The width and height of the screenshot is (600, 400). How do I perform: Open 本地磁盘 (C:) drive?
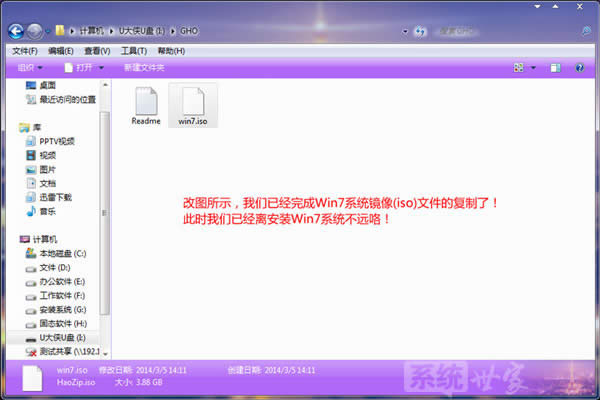(56, 253)
